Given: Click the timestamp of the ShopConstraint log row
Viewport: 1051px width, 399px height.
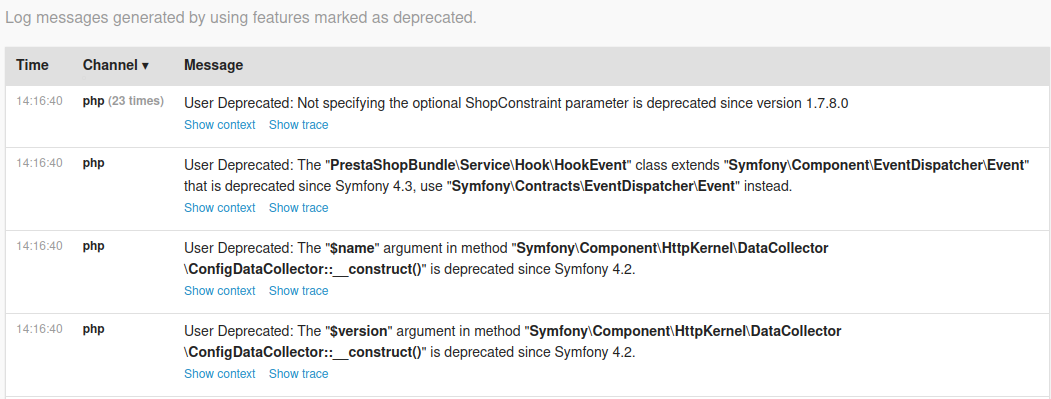Looking at the screenshot, I should tap(40, 101).
